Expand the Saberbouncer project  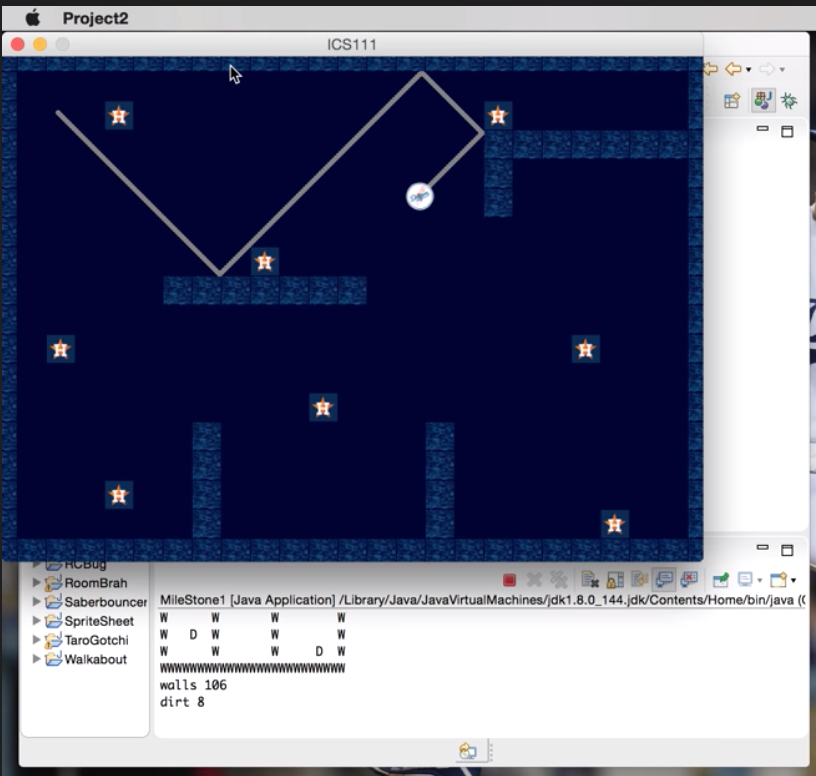pyautogui.click(x=36, y=601)
